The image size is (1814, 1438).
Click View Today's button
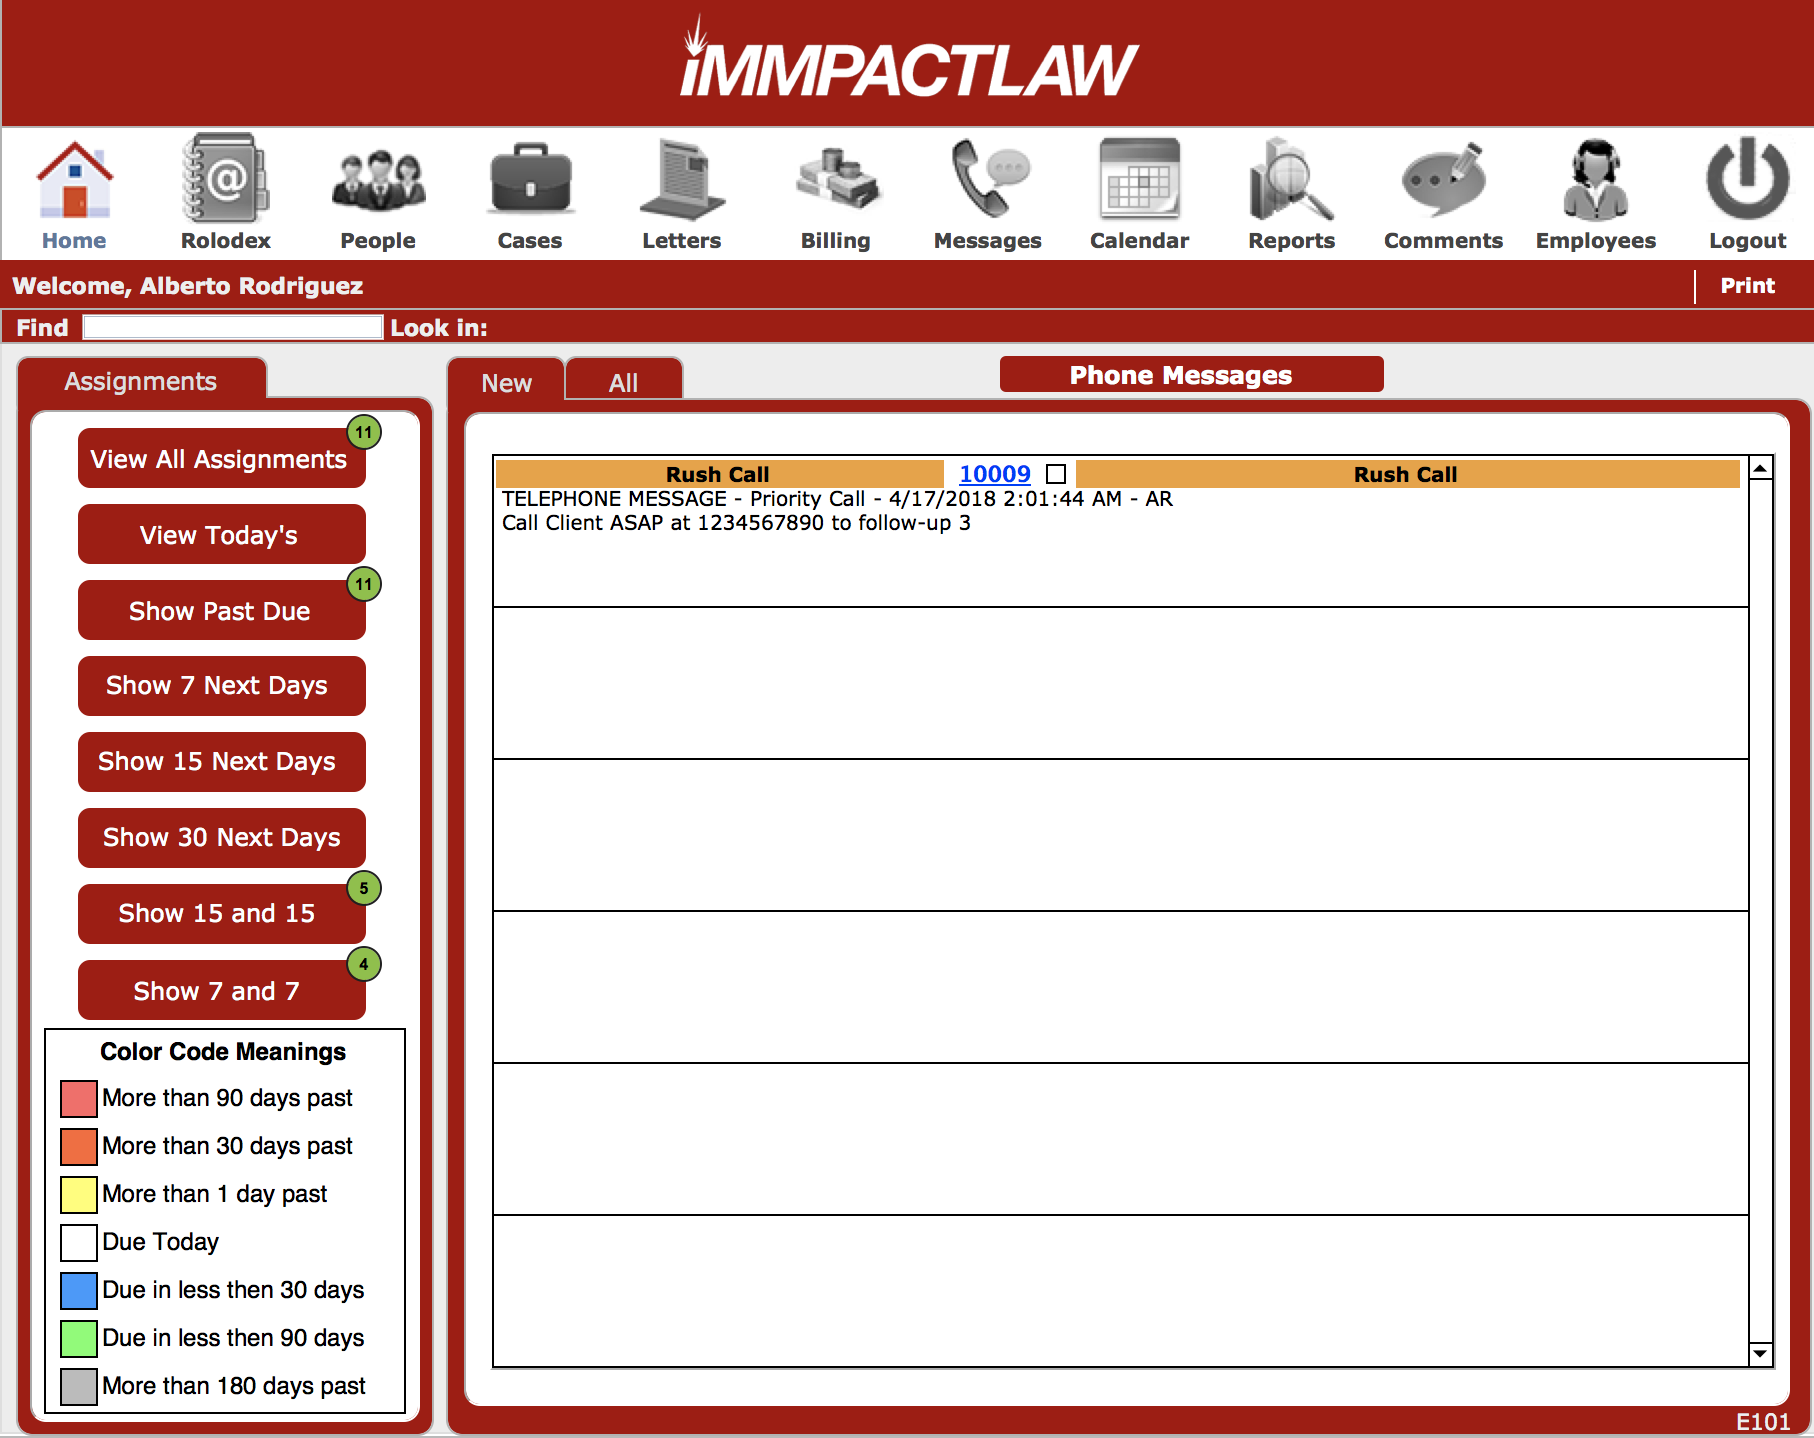222,535
